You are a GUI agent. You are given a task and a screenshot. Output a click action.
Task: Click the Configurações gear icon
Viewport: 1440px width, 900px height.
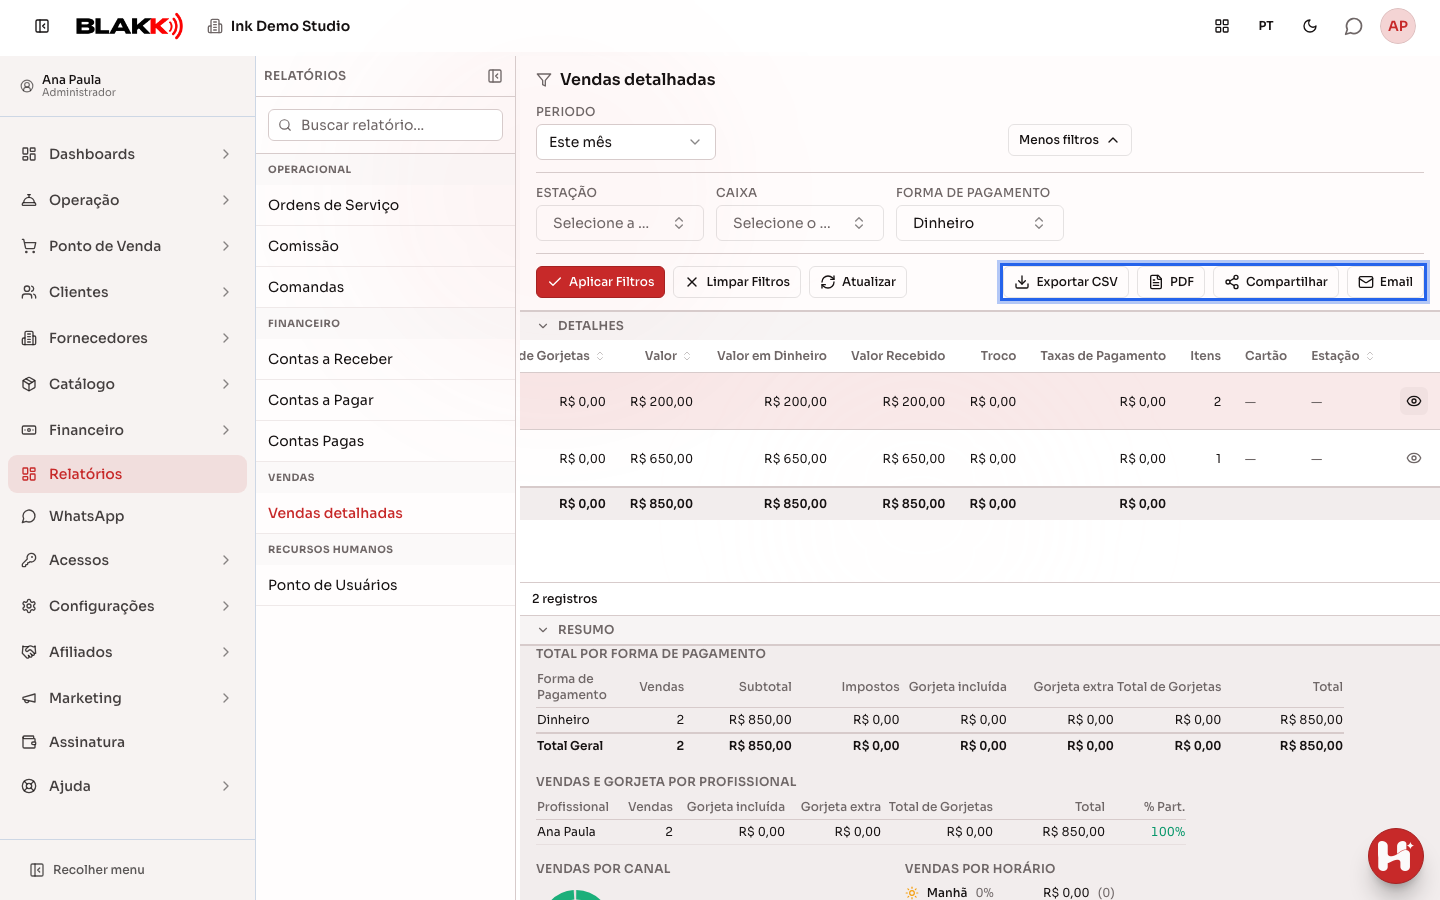pyautogui.click(x=29, y=606)
